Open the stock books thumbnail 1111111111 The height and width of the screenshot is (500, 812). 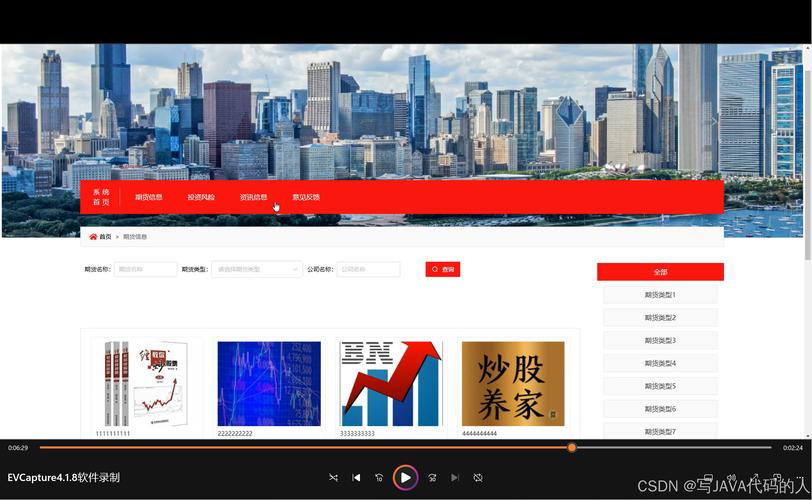click(x=147, y=384)
